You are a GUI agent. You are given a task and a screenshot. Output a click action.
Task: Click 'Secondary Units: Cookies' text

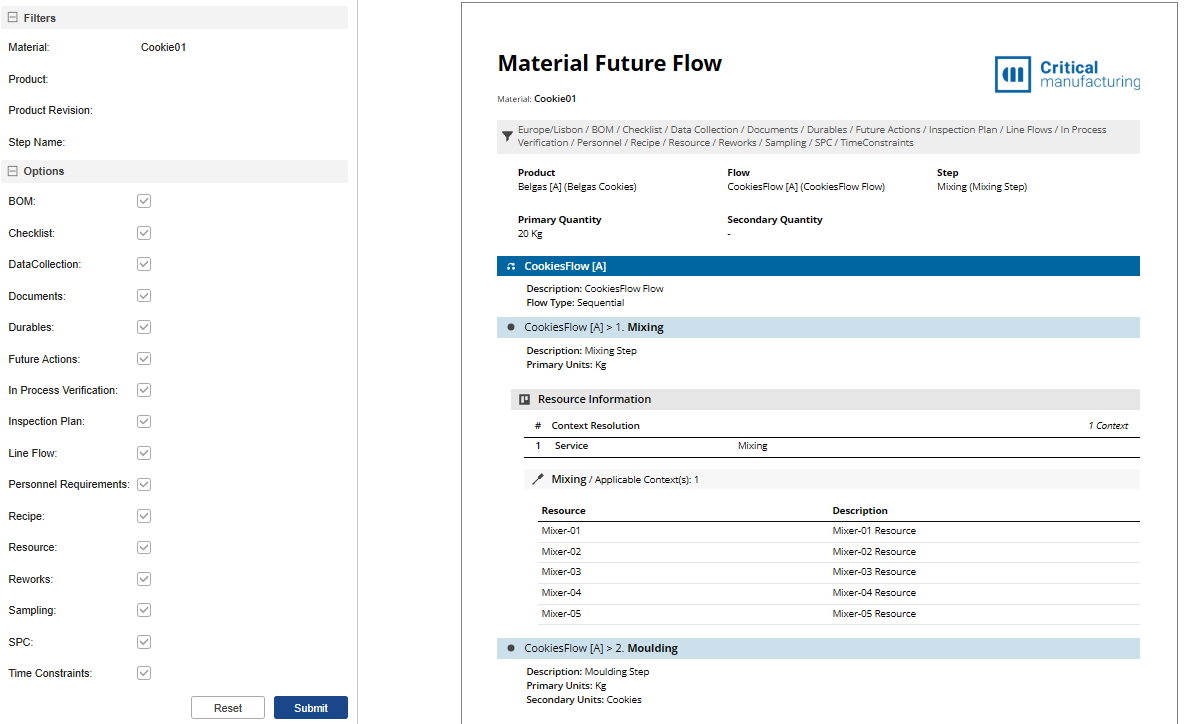[584, 700]
